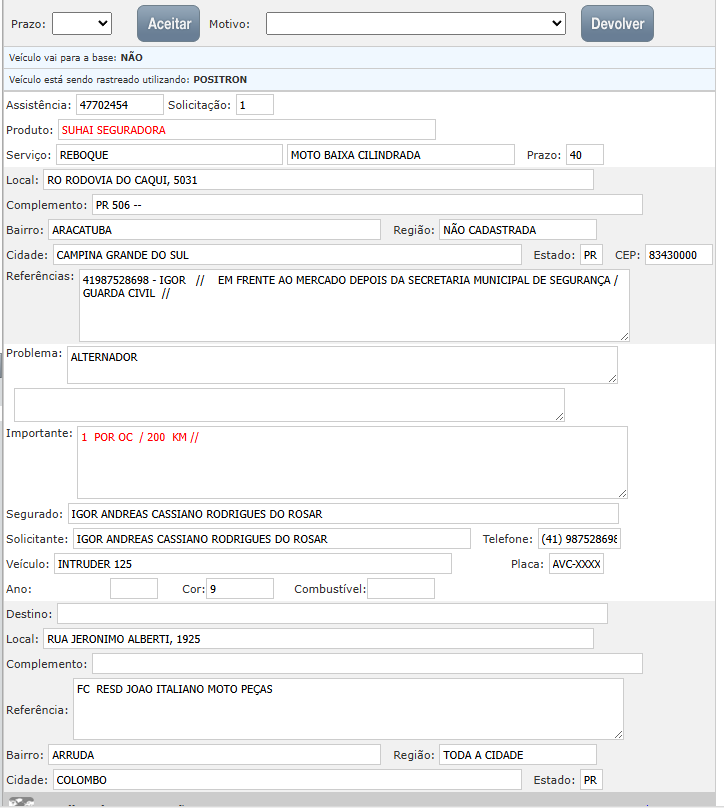Click the Problema text area with ALTERNADOR
This screenshot has width=724, height=808.
point(342,365)
